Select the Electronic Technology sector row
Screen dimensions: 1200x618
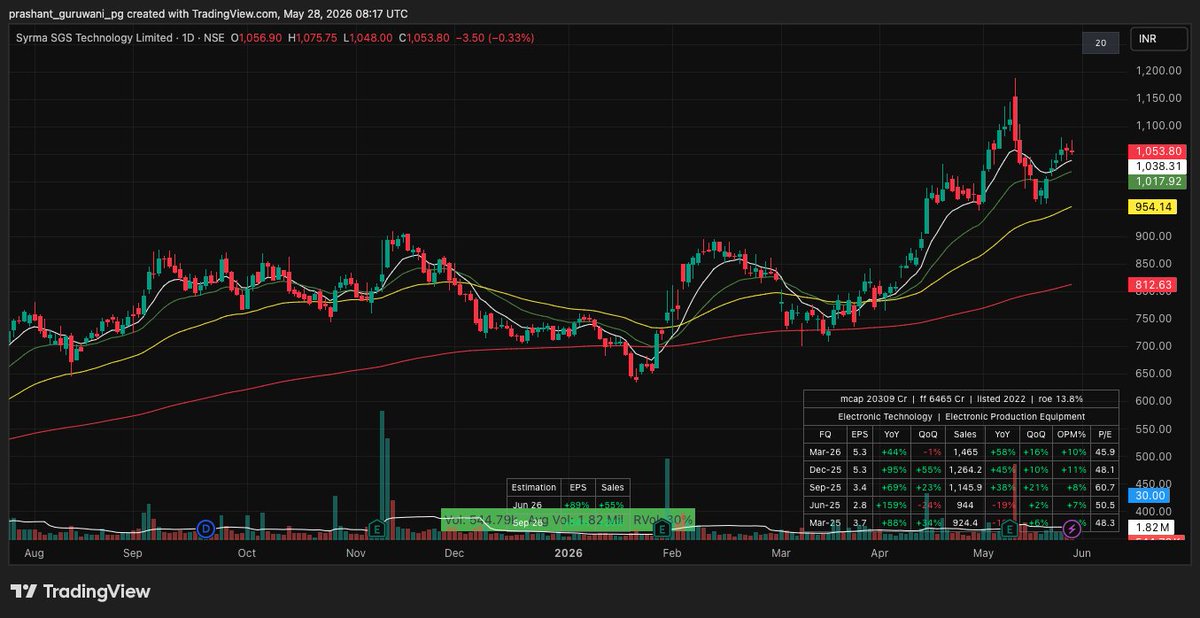(961, 416)
